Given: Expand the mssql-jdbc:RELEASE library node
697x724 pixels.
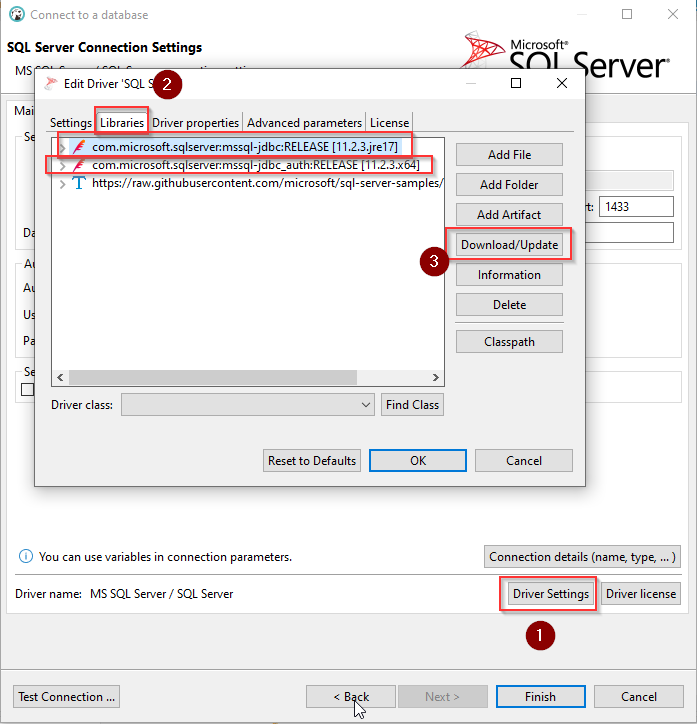Looking at the screenshot, I should 62,147.
